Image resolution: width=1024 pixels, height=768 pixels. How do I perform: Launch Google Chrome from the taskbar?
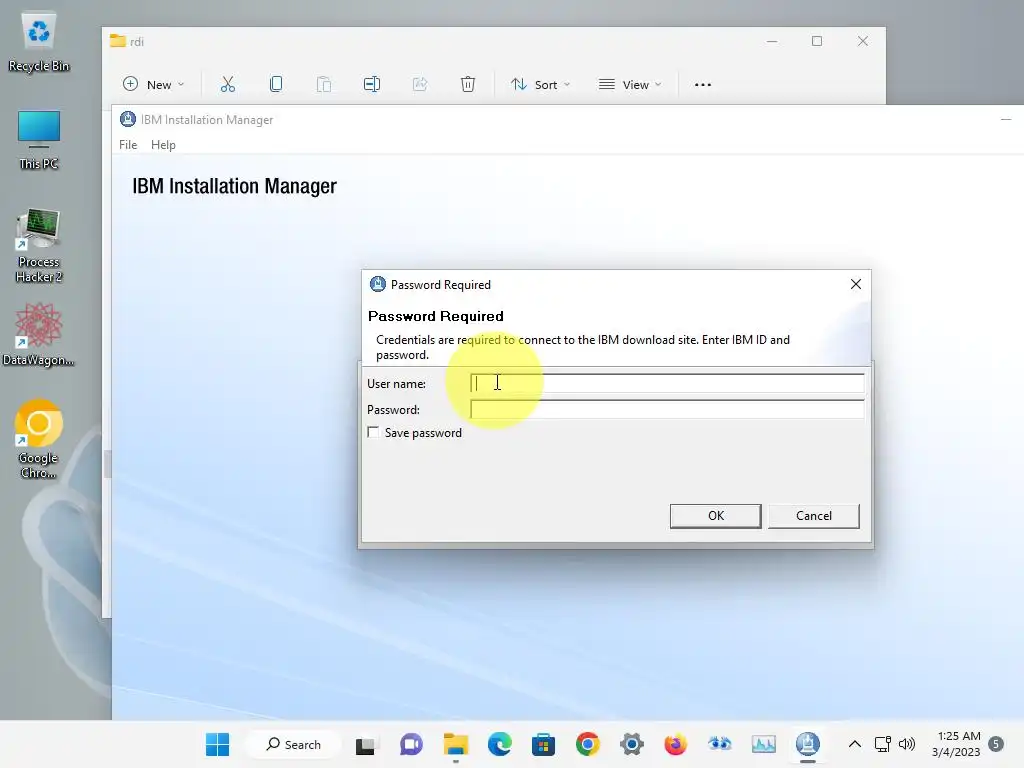coord(588,744)
